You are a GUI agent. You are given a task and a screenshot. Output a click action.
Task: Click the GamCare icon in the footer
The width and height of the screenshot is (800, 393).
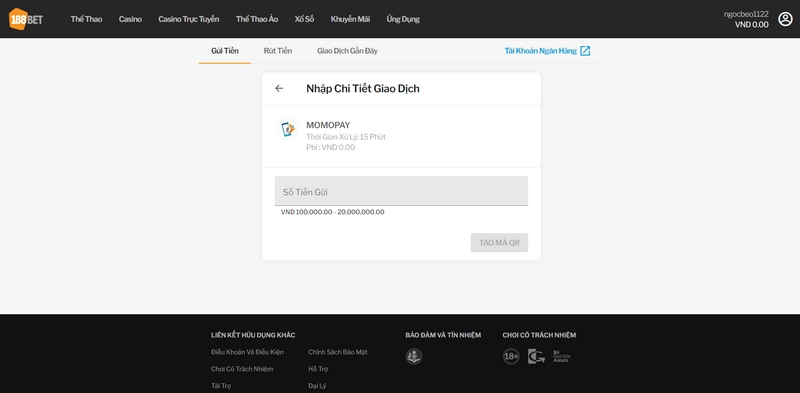tap(536, 356)
